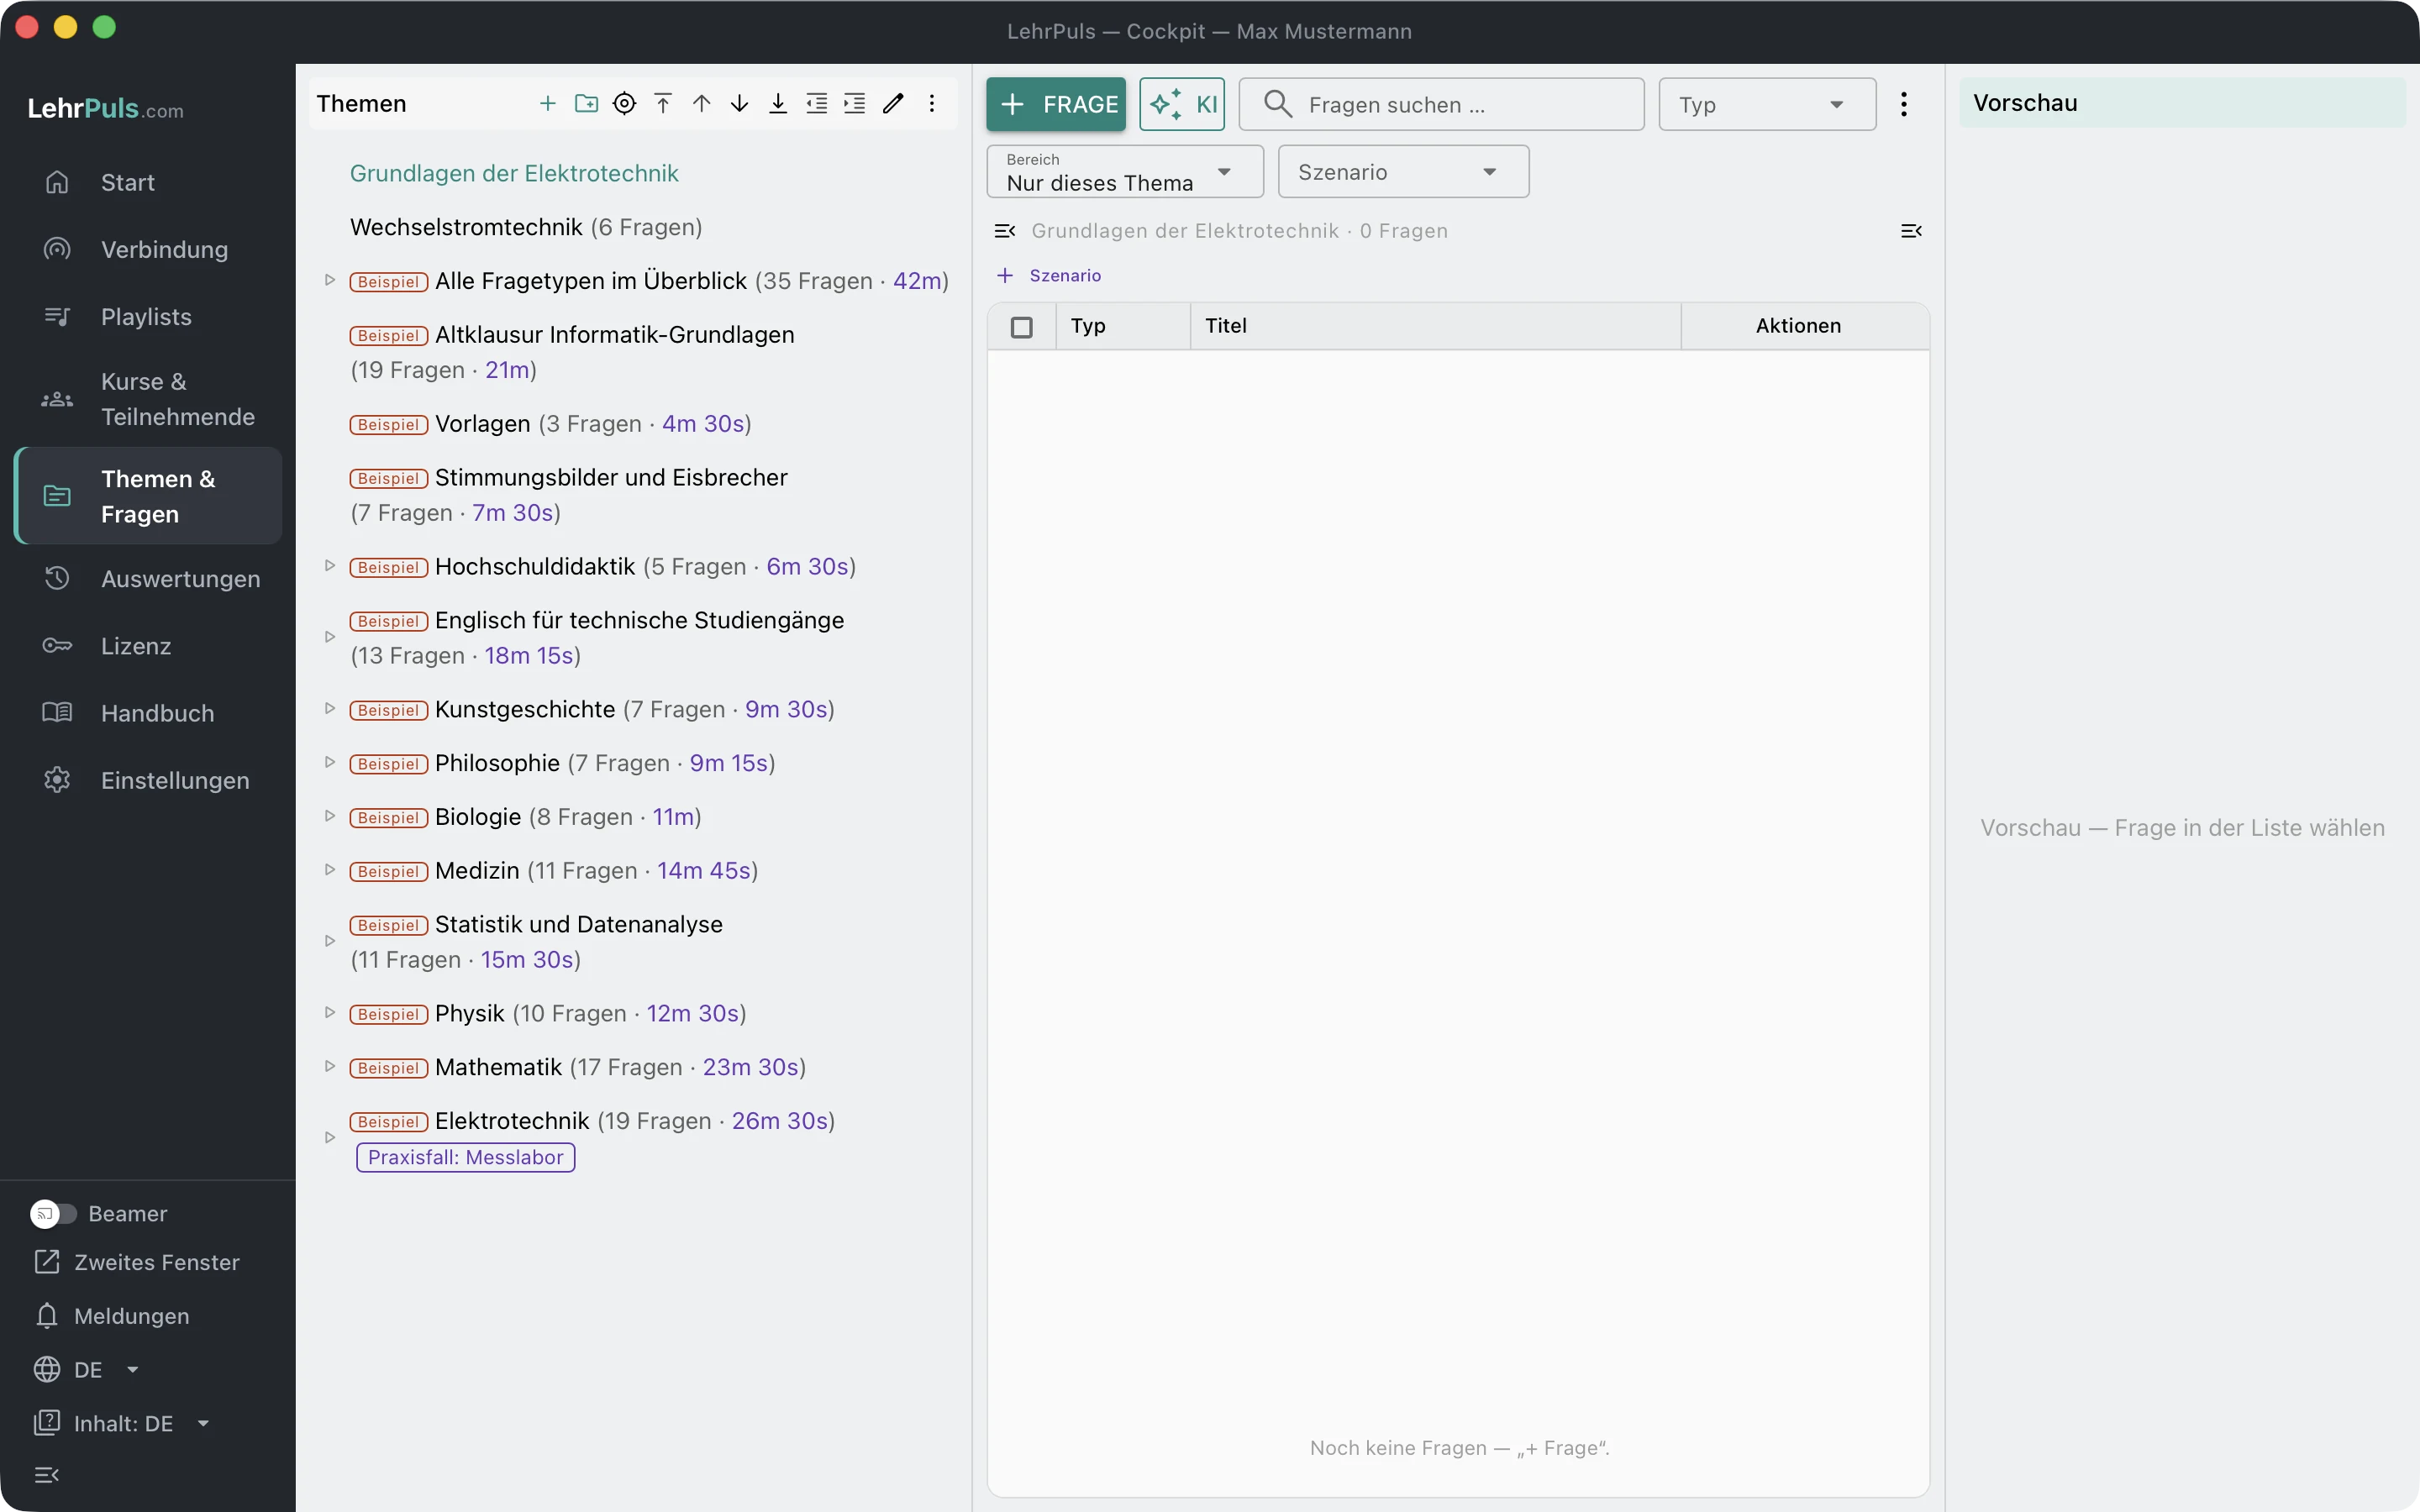Open Bereich Nur dieses Thema dropdown
2420x1512 pixels.
[1124, 171]
